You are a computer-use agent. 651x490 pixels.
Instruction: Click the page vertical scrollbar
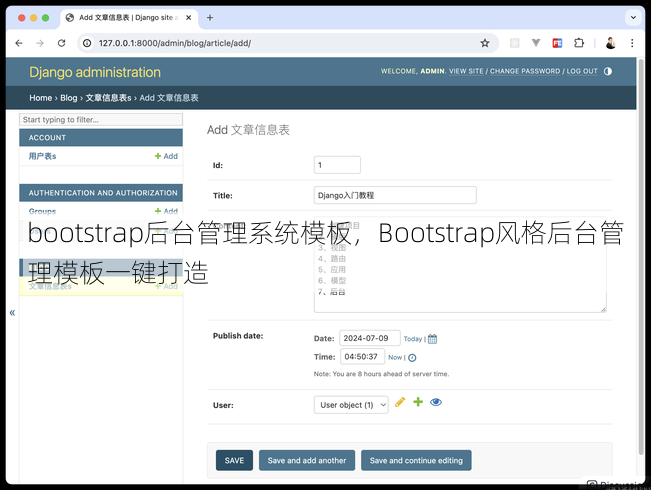pos(641,257)
